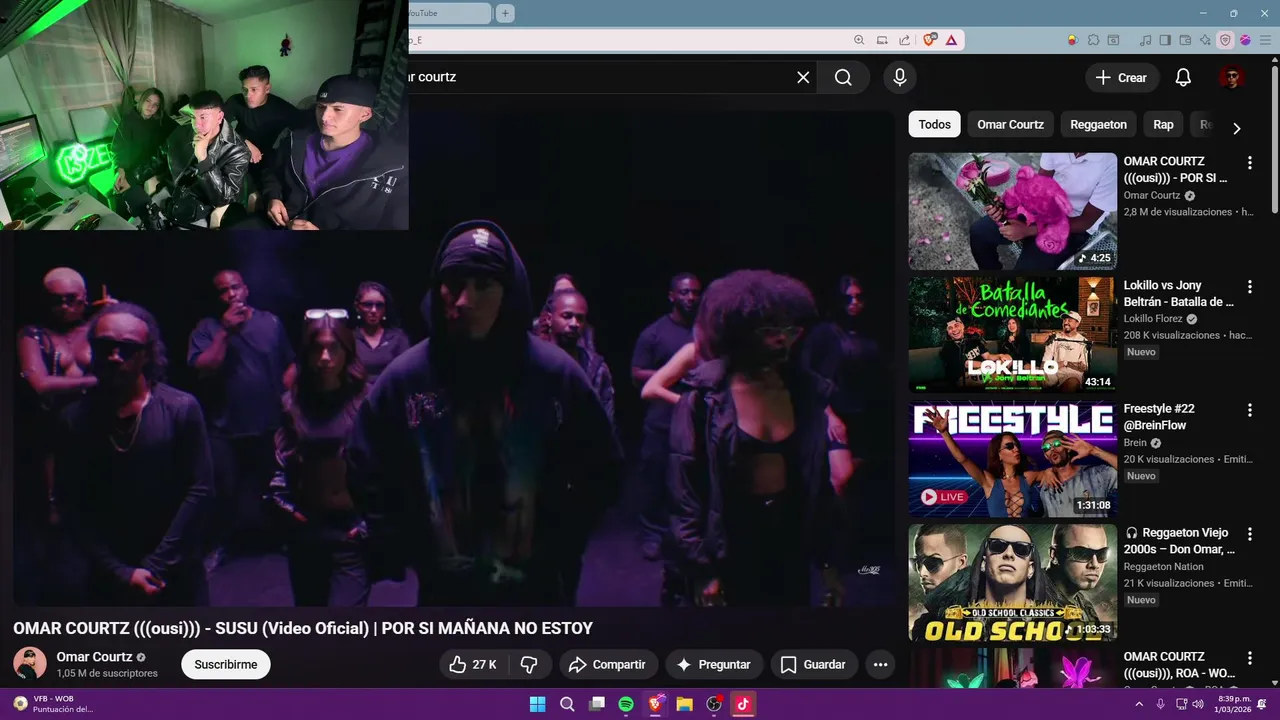Open Omar Courtz channel avatar
Image resolution: width=1280 pixels, height=720 pixels.
(30, 664)
